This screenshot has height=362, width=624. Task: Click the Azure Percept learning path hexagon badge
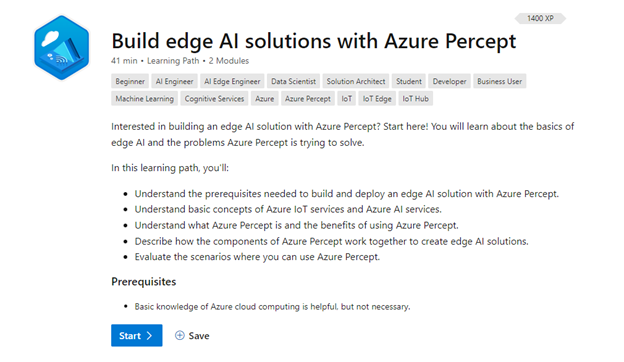coord(62,48)
